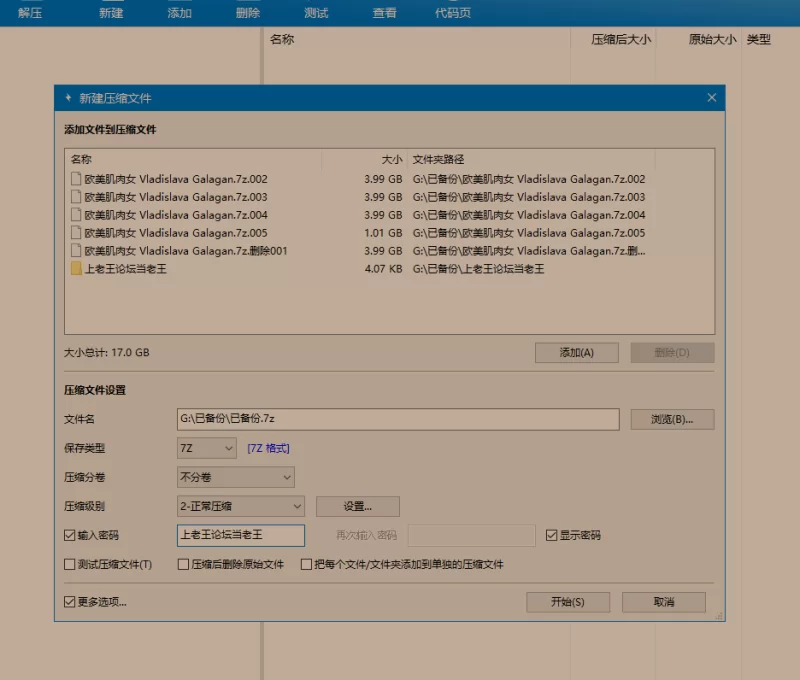The width and height of the screenshot is (800, 680).
Task: Click the dialog title icon beside 新建压缩文件
Action: 68,98
